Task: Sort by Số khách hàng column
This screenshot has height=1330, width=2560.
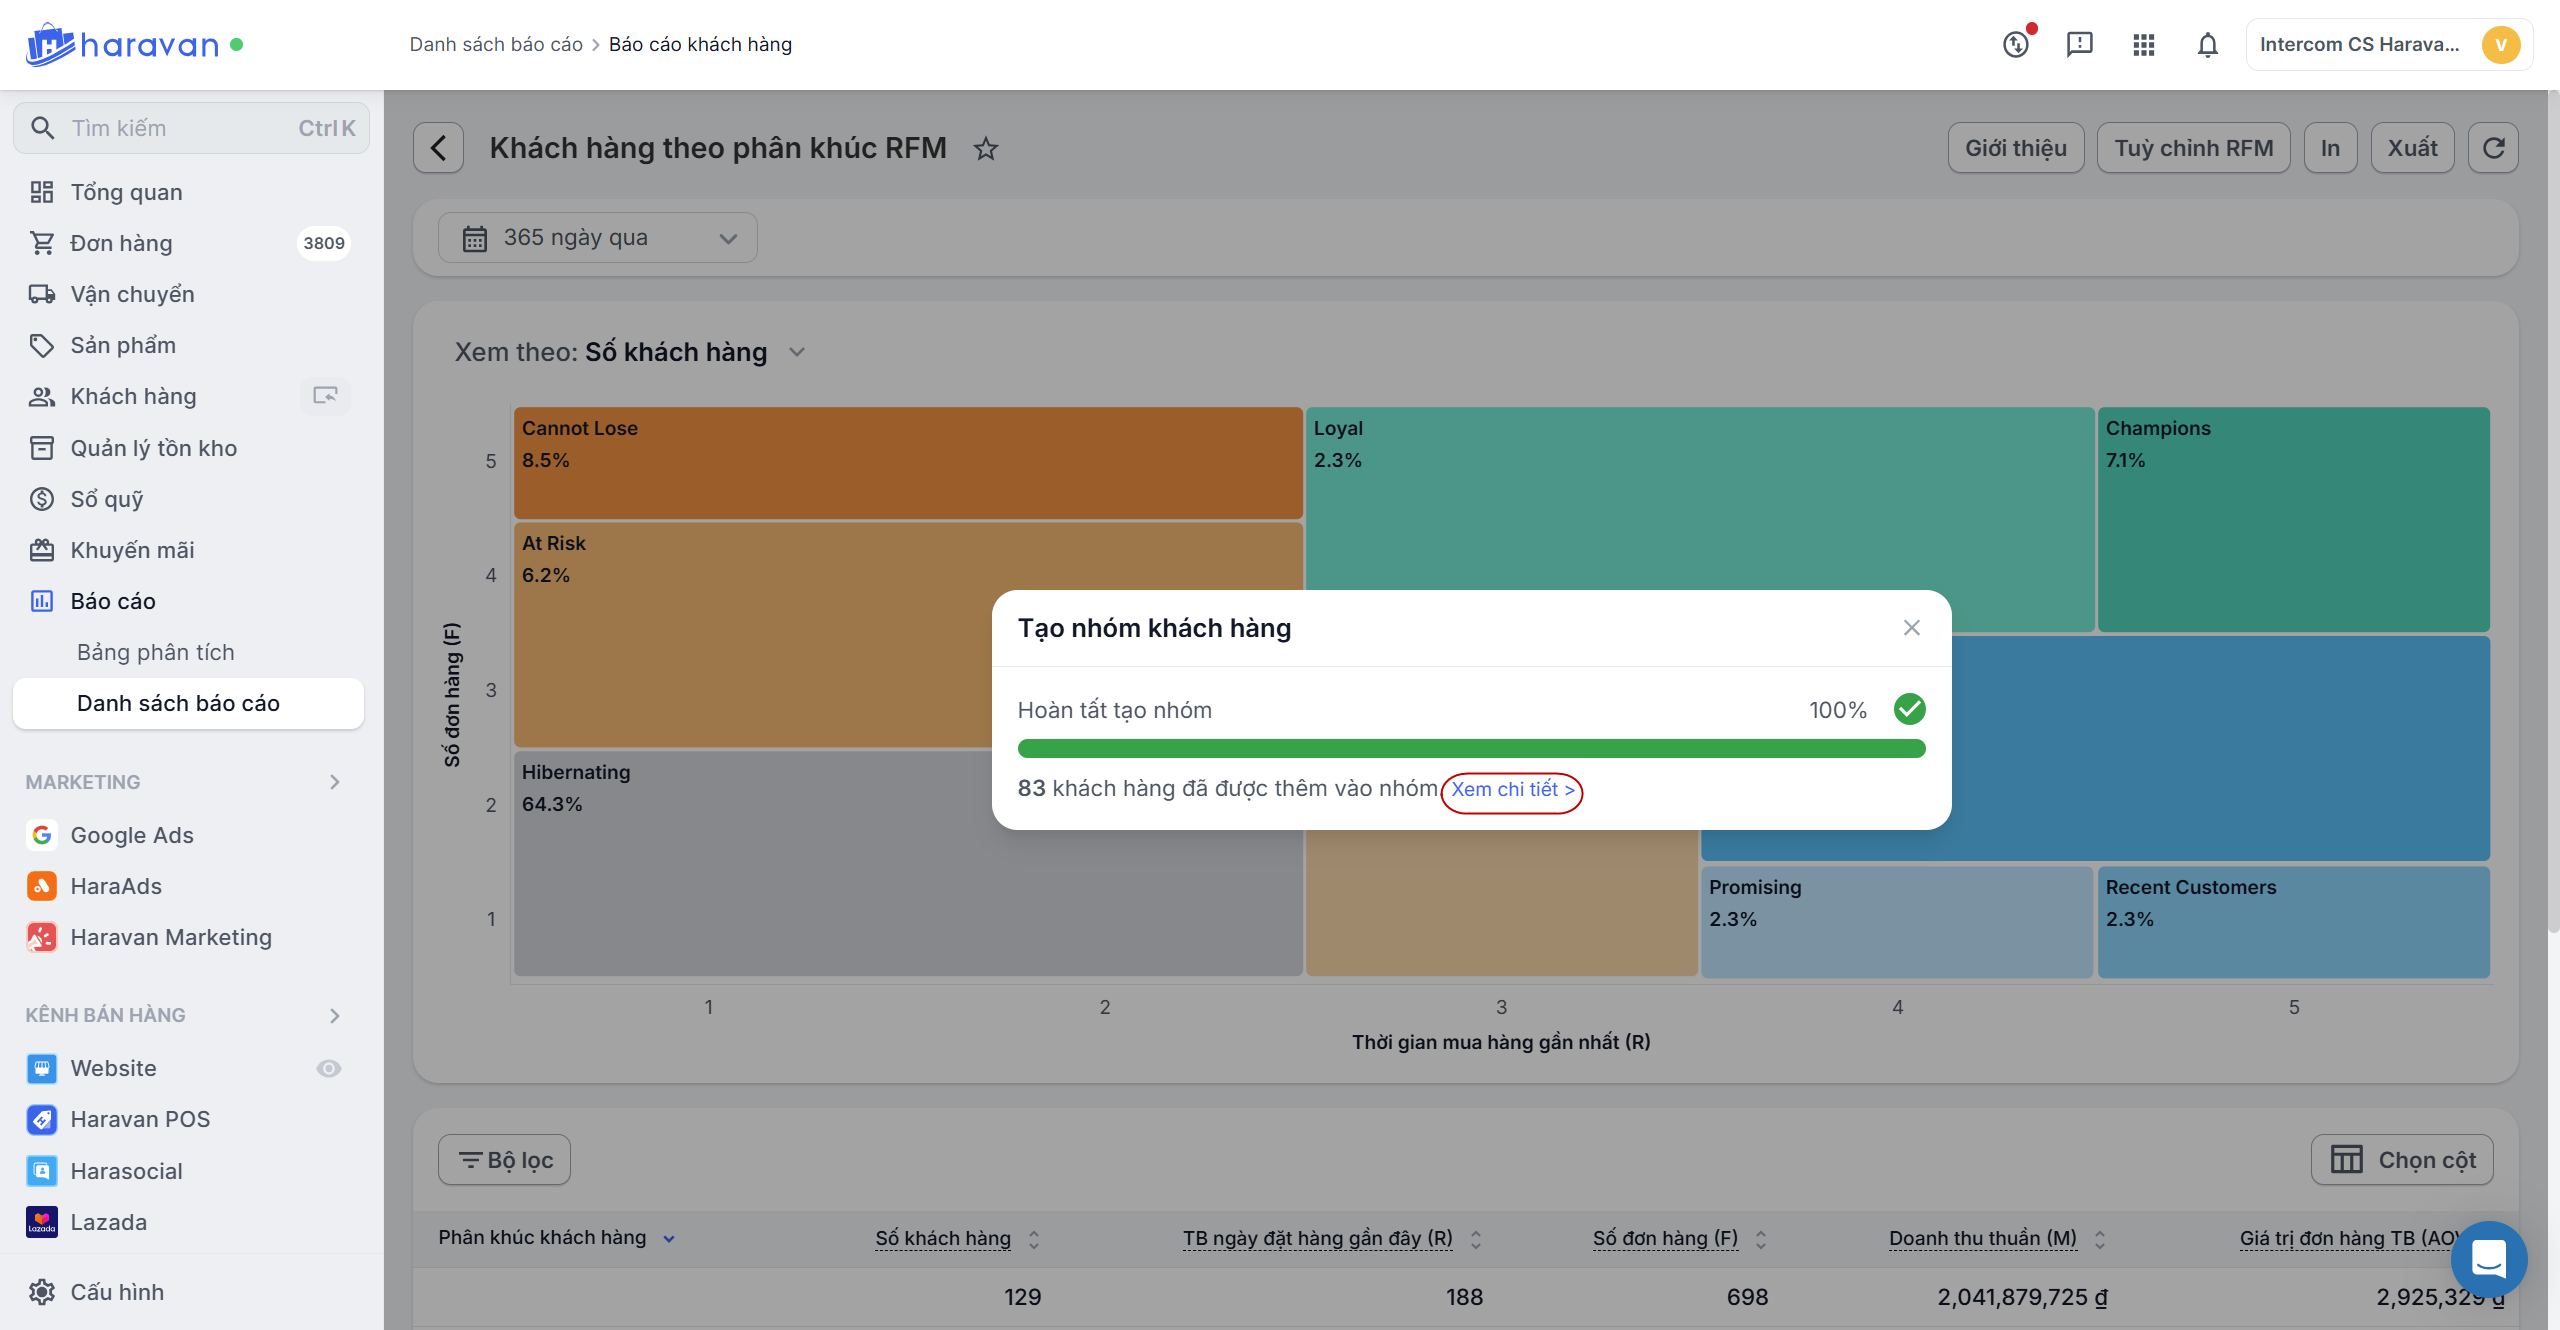Action: pyautogui.click(x=1034, y=1239)
